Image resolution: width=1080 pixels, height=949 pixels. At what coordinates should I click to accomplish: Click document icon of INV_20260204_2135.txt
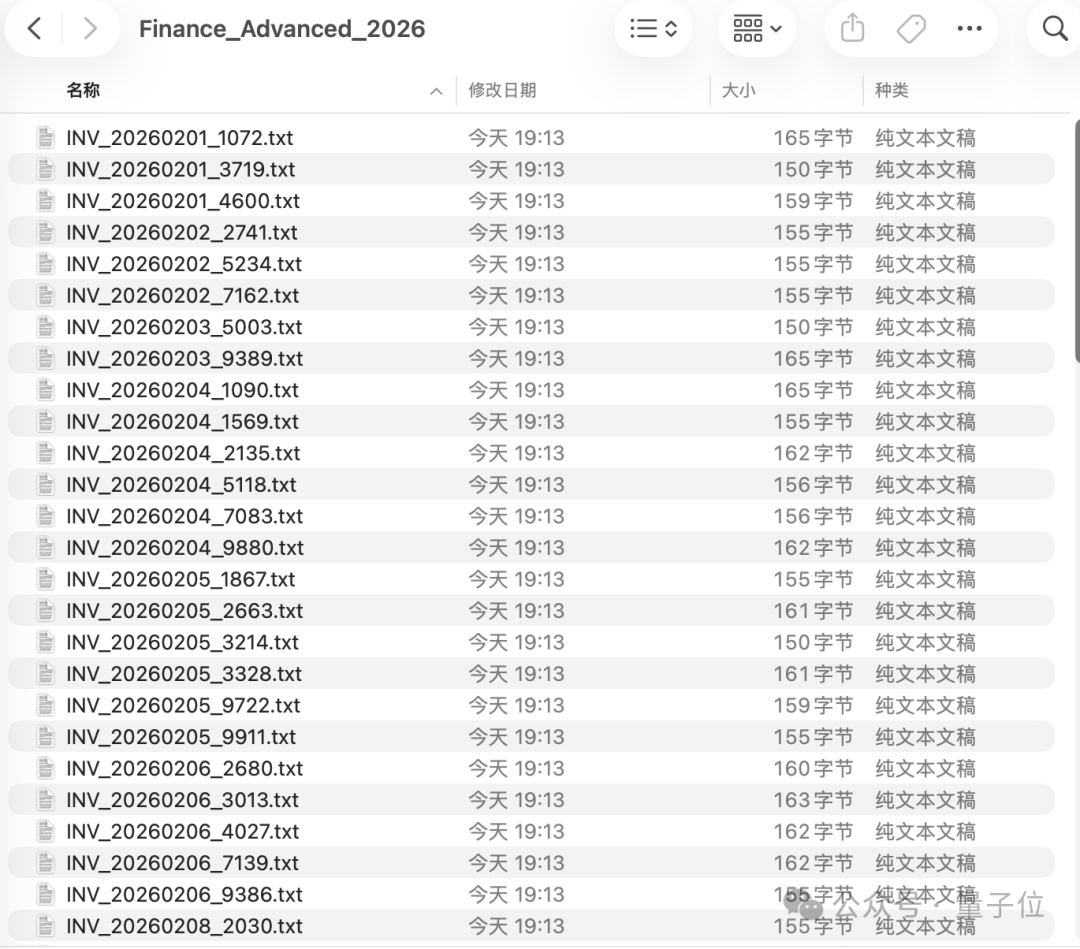click(x=45, y=453)
